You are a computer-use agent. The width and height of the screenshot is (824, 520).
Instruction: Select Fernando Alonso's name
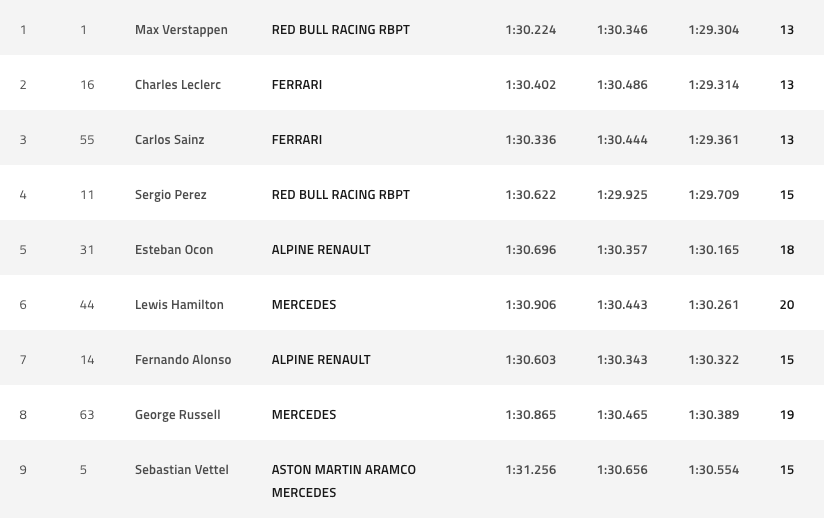tap(183, 360)
